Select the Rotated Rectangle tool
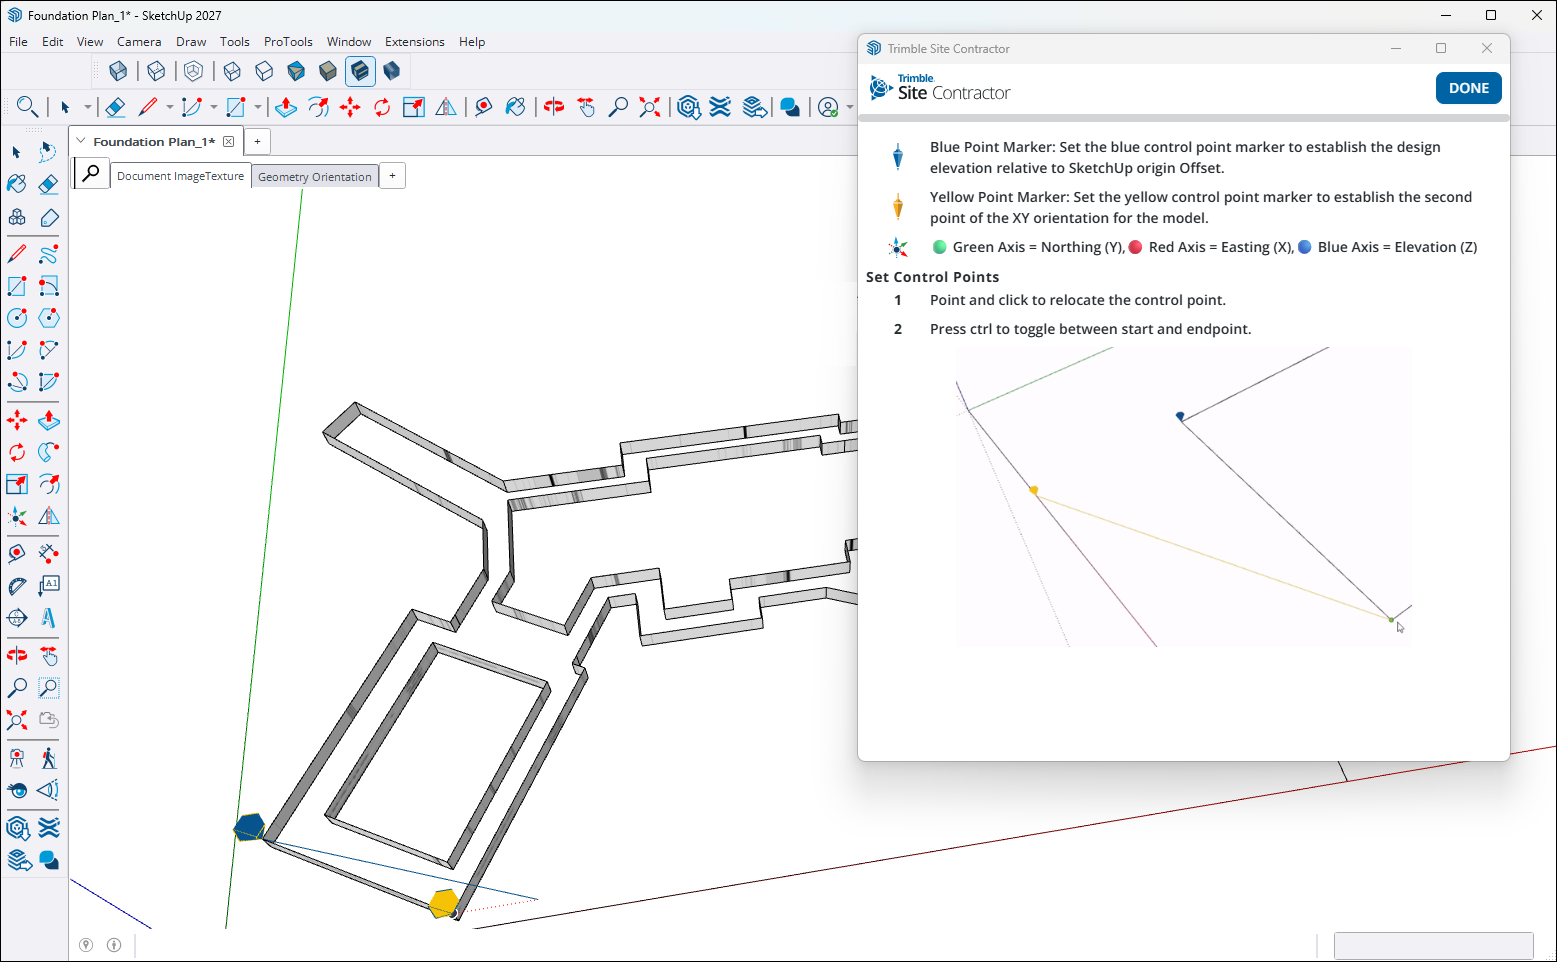1557x962 pixels. click(48, 286)
